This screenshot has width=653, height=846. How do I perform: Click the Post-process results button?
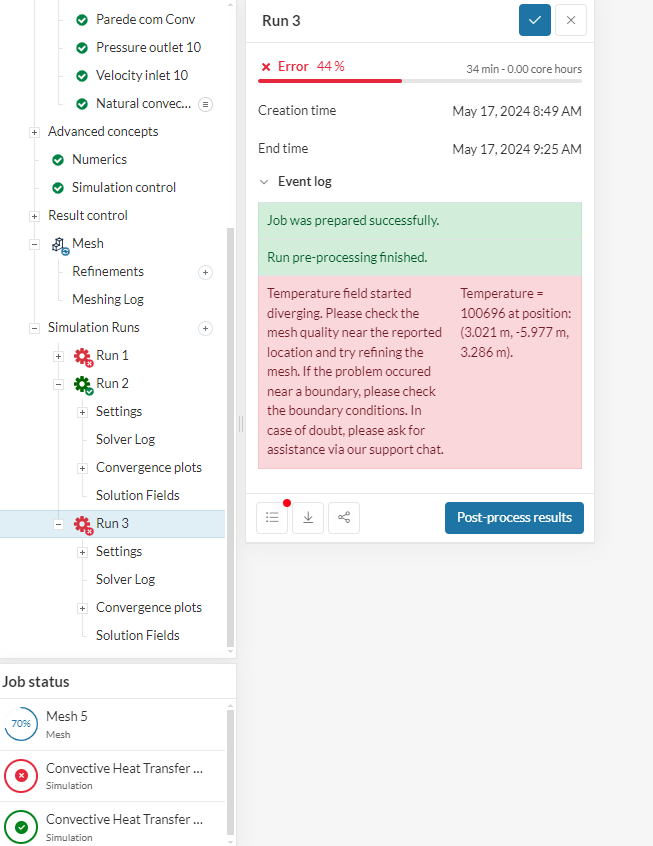coord(514,517)
